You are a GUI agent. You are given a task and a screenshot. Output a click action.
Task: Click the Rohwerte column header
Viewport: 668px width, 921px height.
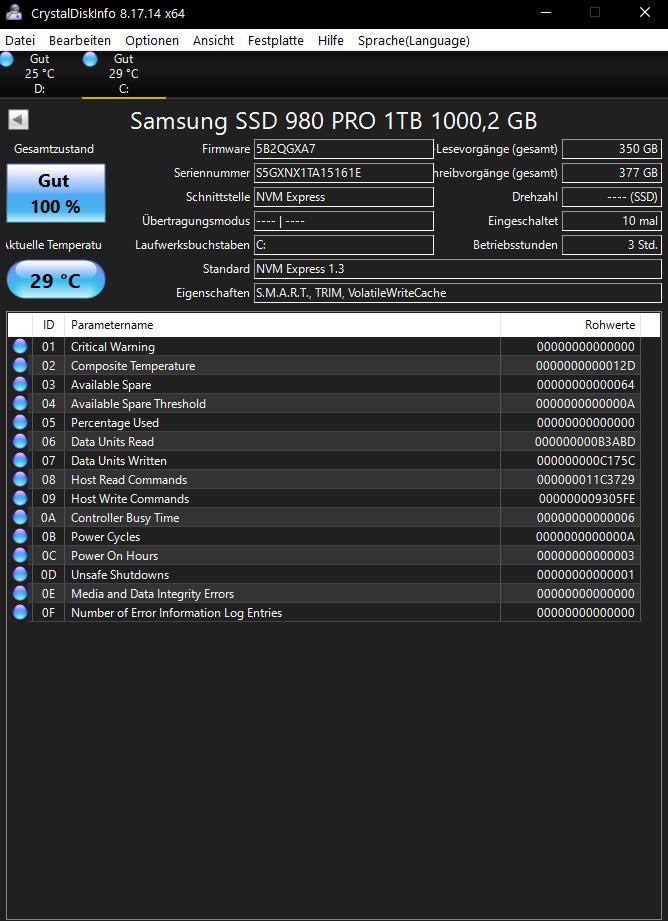570,325
